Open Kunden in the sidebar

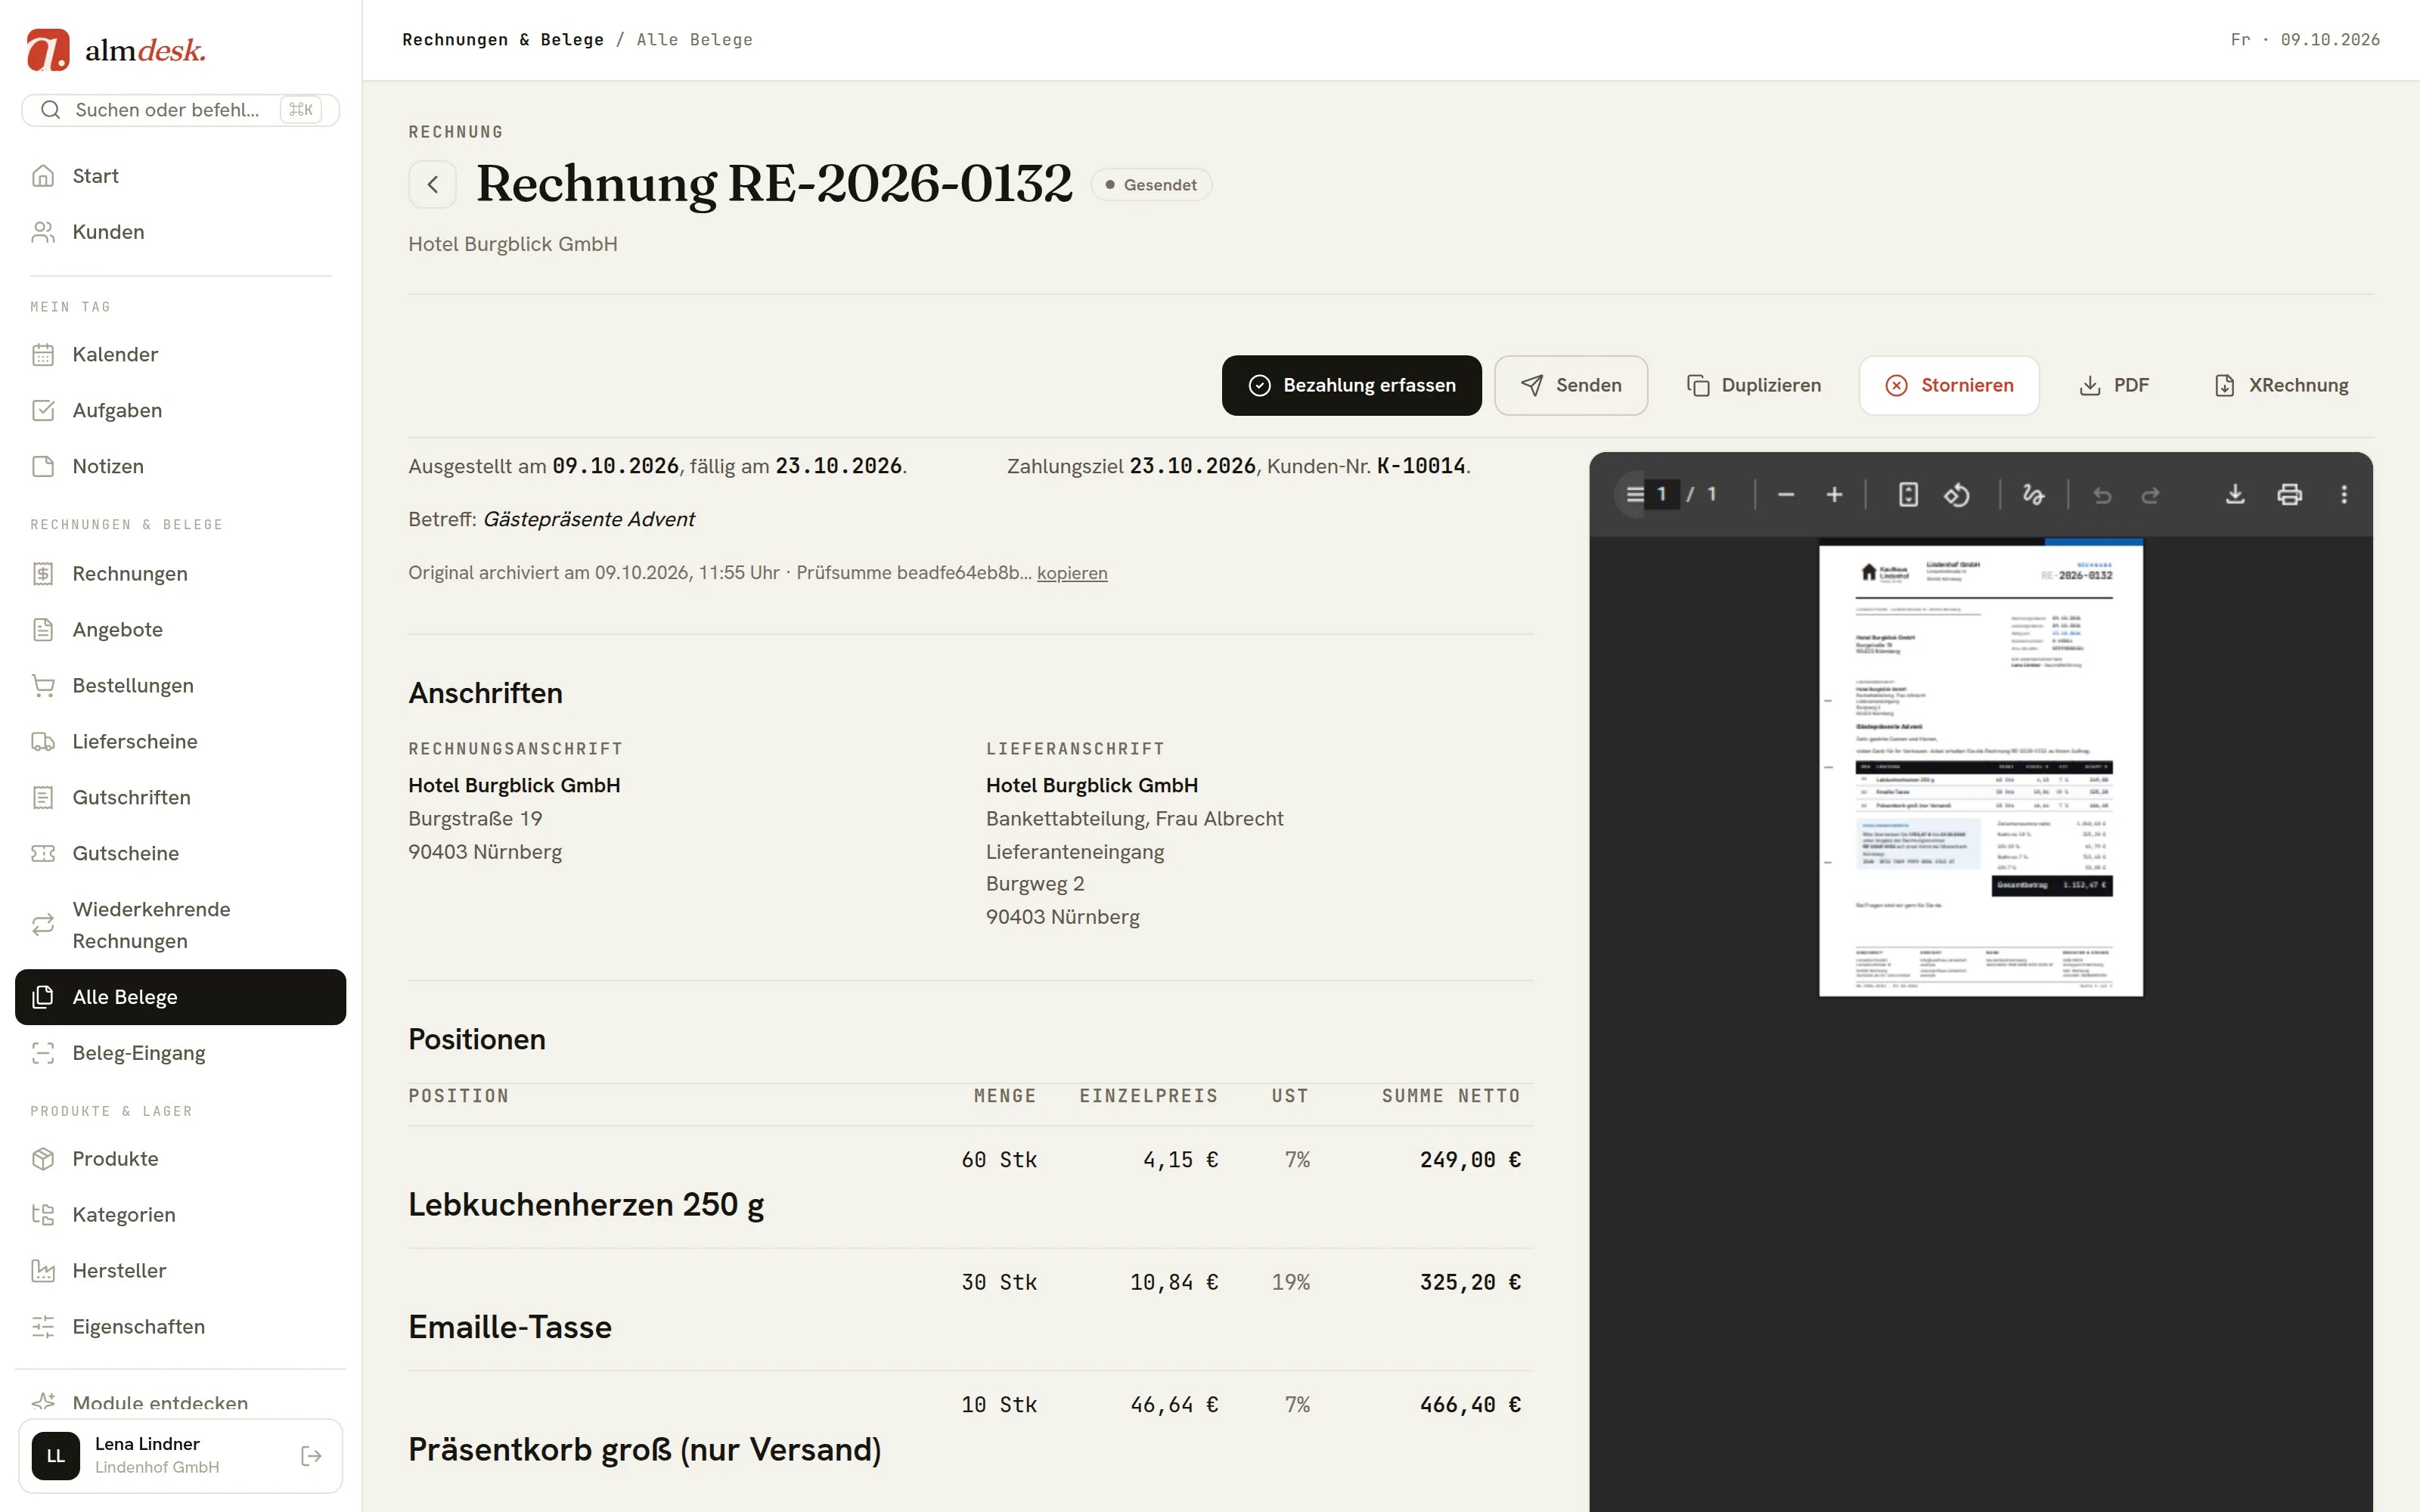(180, 232)
